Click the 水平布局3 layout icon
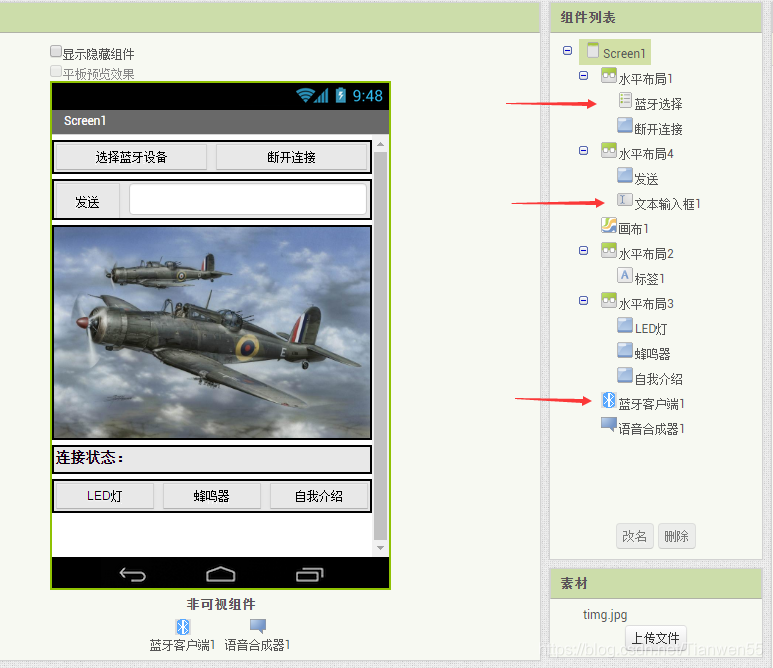 point(609,300)
